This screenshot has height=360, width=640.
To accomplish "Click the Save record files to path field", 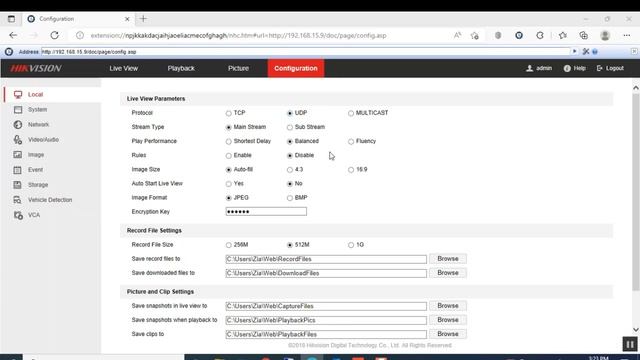I will pyautogui.click(x=326, y=259).
